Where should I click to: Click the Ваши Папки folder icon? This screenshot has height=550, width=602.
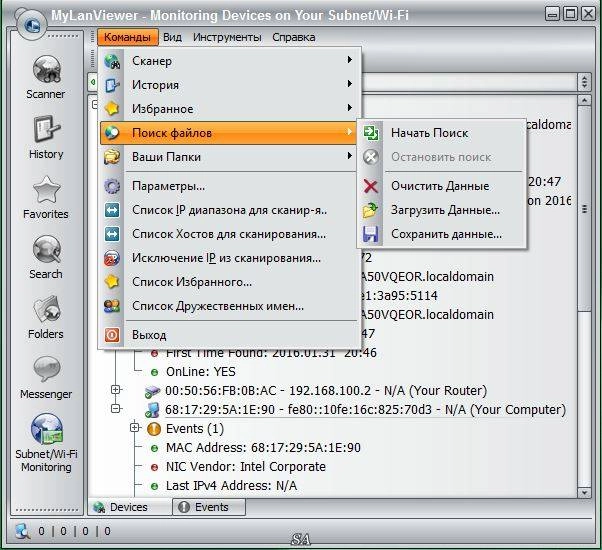click(112, 157)
